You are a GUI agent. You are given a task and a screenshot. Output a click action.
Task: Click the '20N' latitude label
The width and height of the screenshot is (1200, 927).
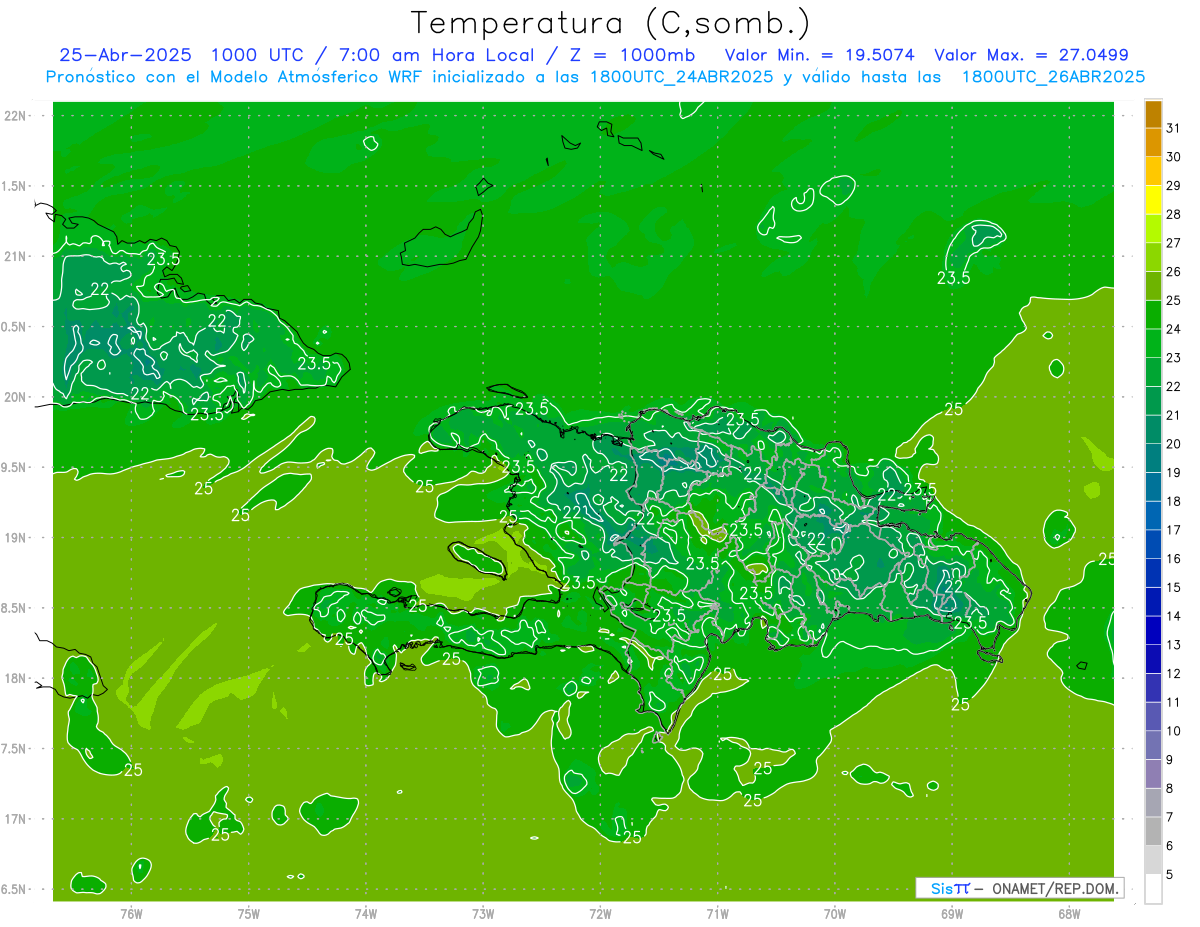(x=16, y=397)
